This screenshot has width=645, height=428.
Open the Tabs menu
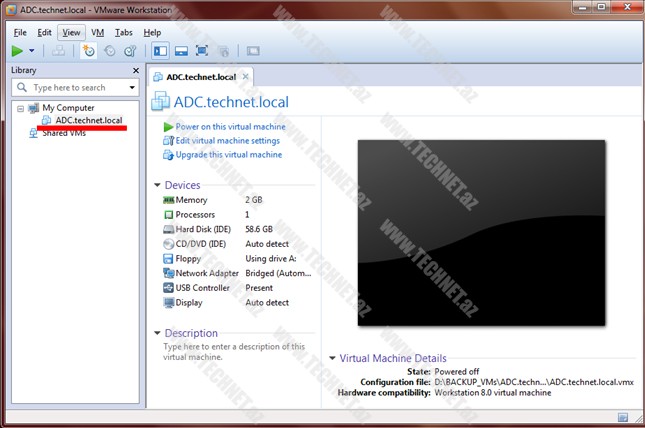[x=123, y=32]
